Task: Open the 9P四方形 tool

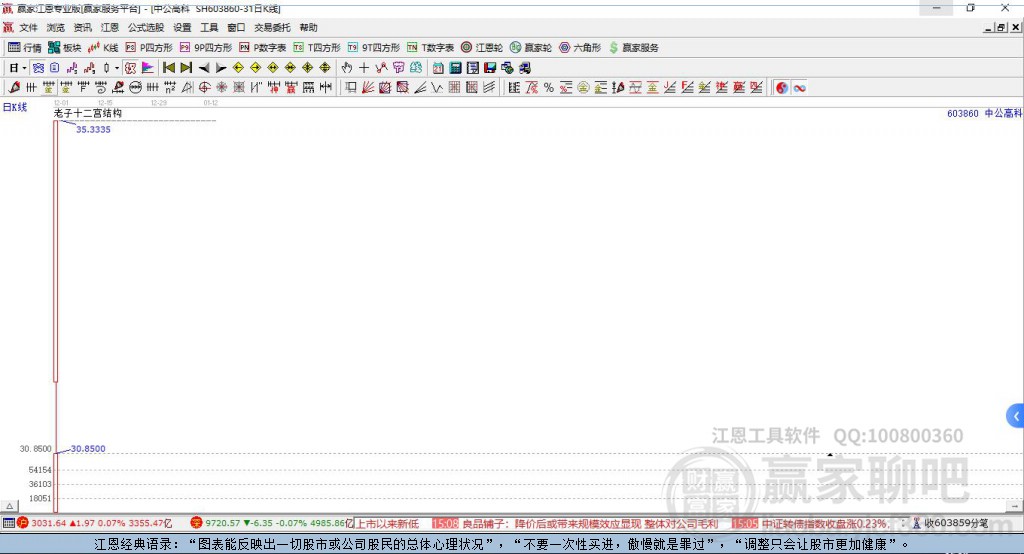Action: 206,48
